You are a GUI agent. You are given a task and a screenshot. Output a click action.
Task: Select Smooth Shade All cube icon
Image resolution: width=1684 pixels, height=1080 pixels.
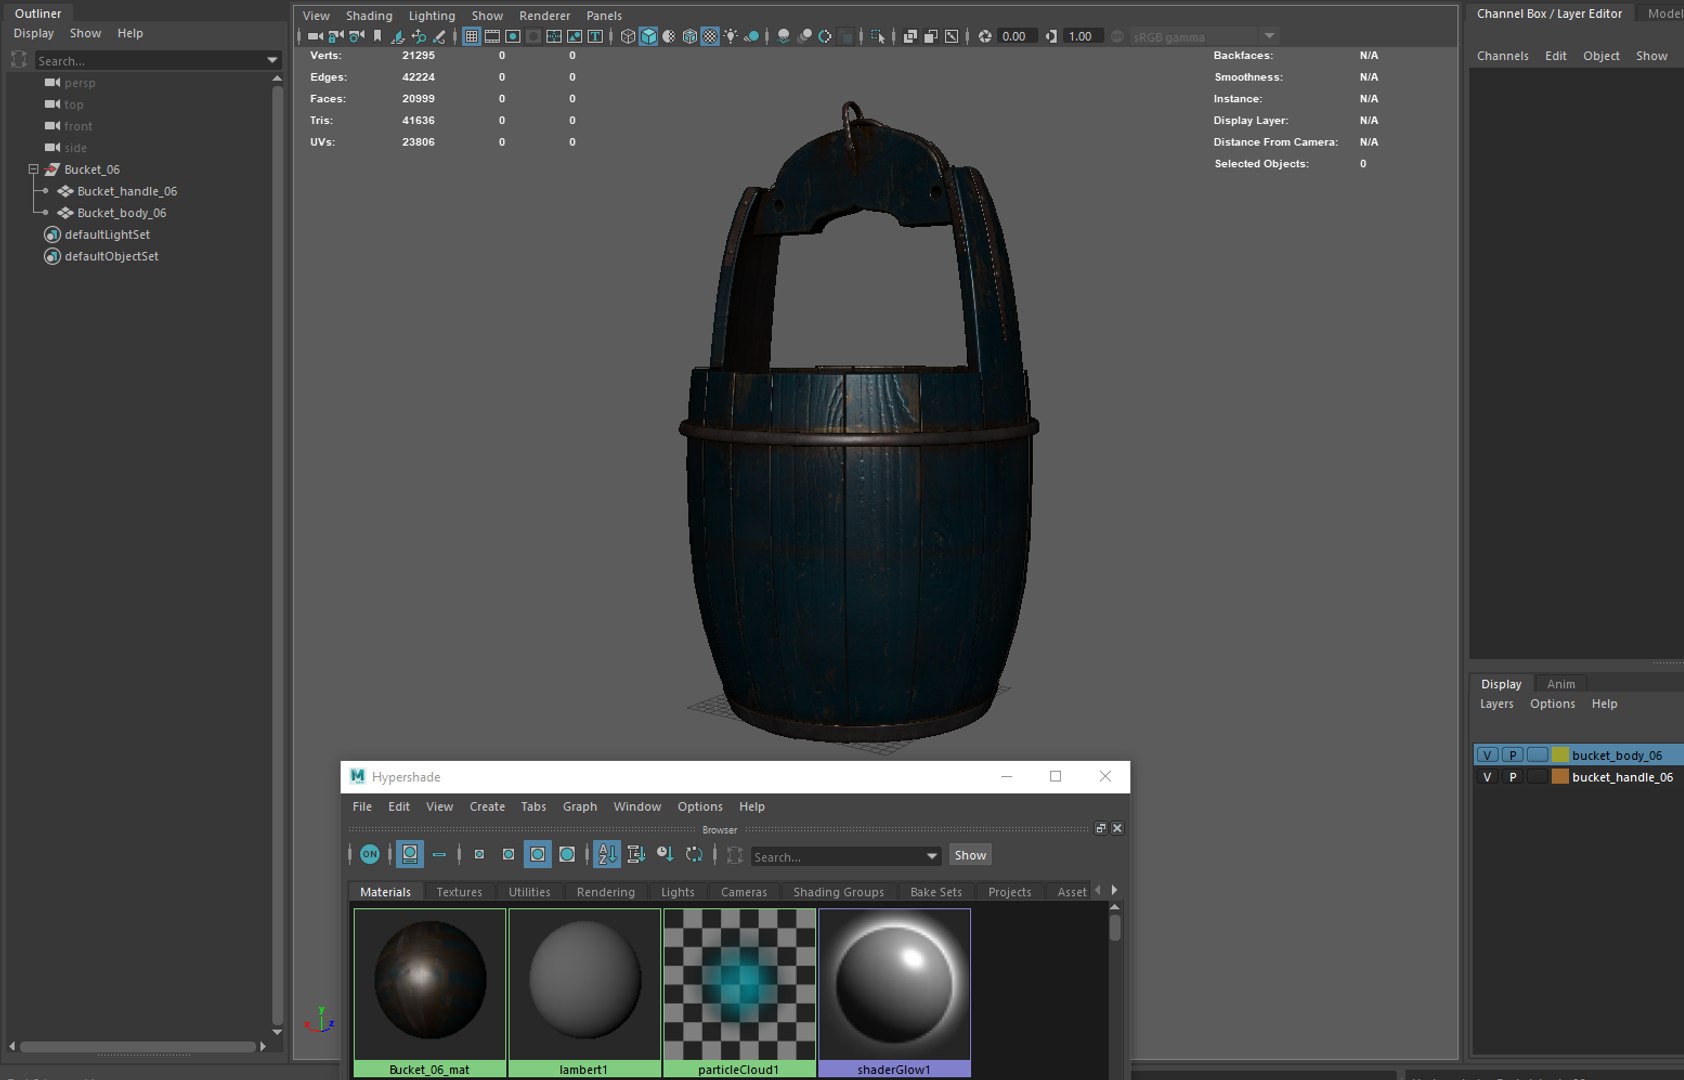click(648, 36)
